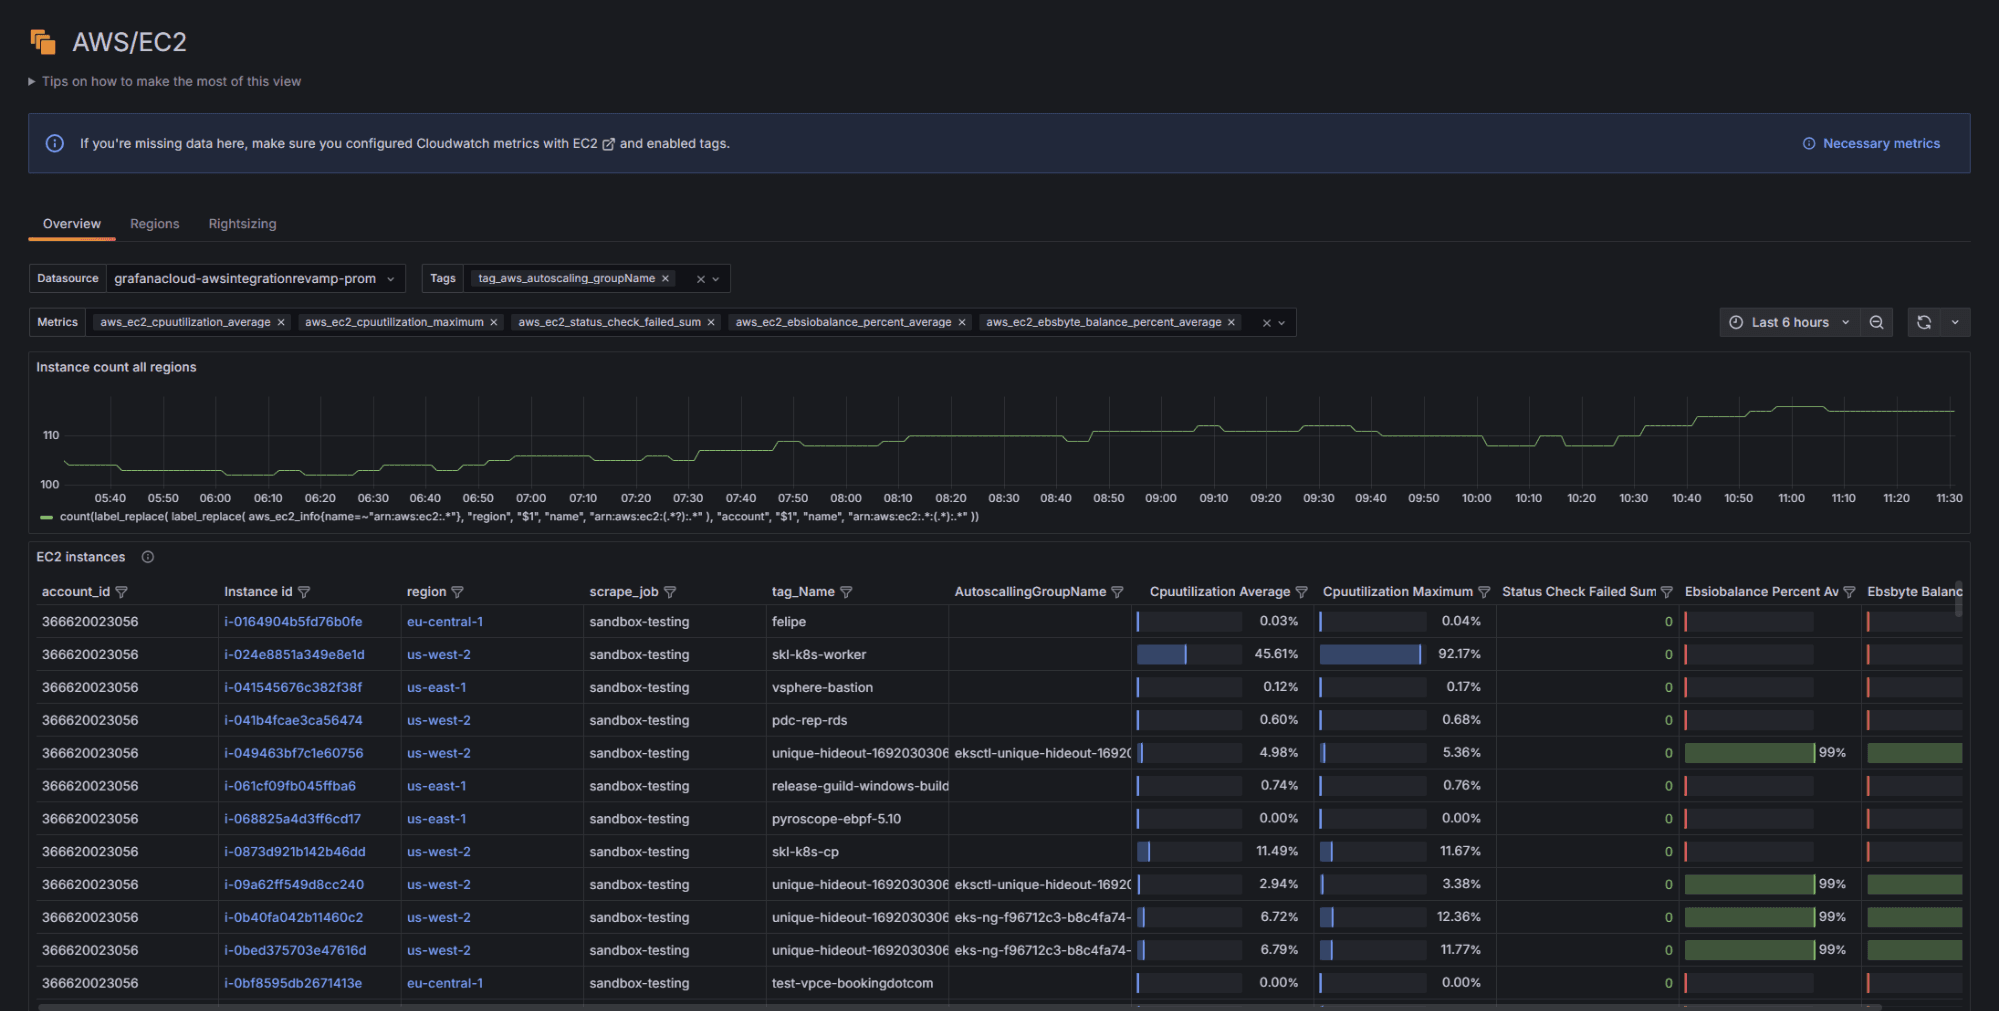The height and width of the screenshot is (1012, 1999).
Task: Open the Last 6 hours time picker
Action: (x=1790, y=322)
